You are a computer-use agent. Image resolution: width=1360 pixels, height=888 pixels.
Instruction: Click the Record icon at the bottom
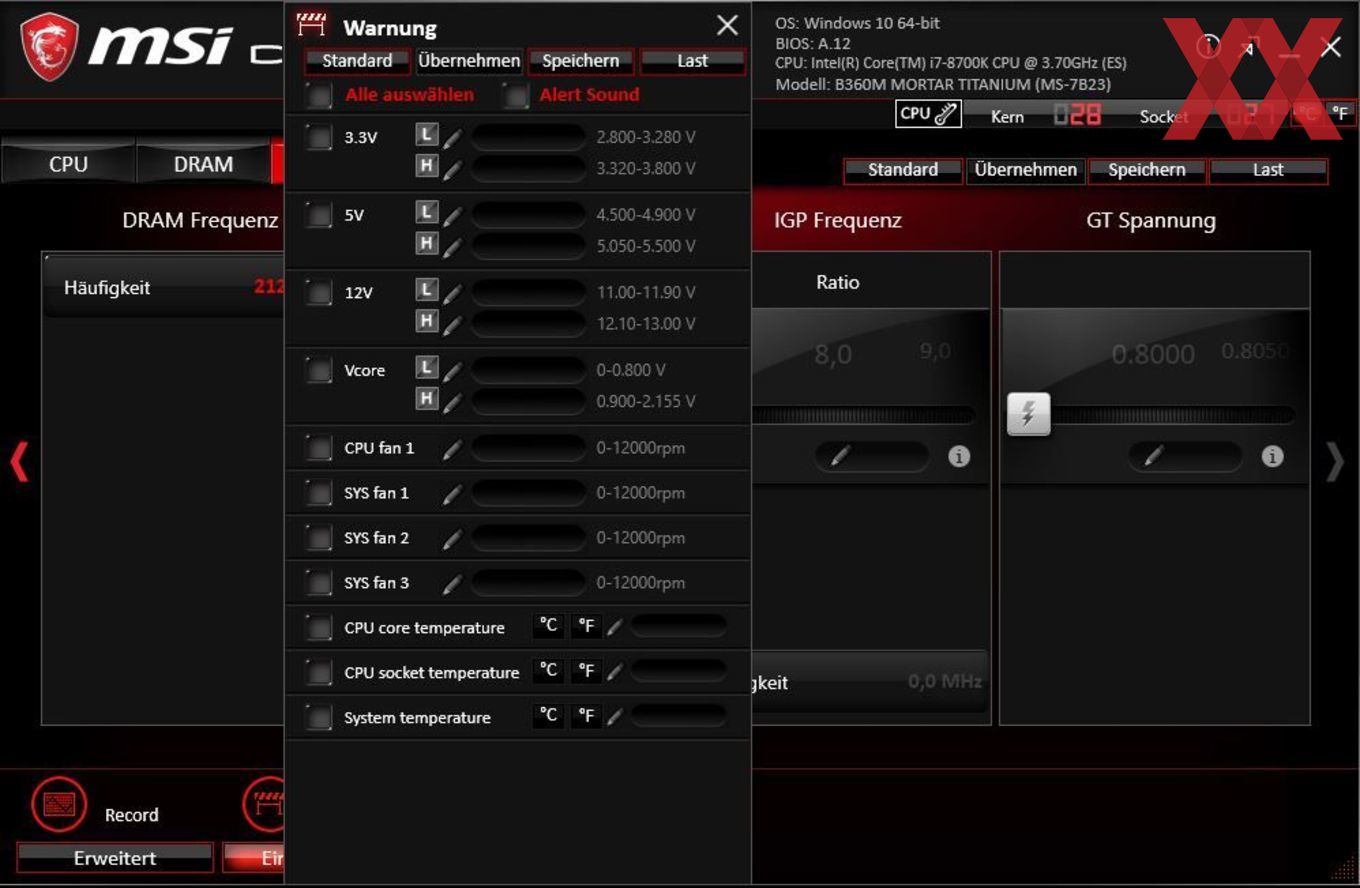coord(59,804)
